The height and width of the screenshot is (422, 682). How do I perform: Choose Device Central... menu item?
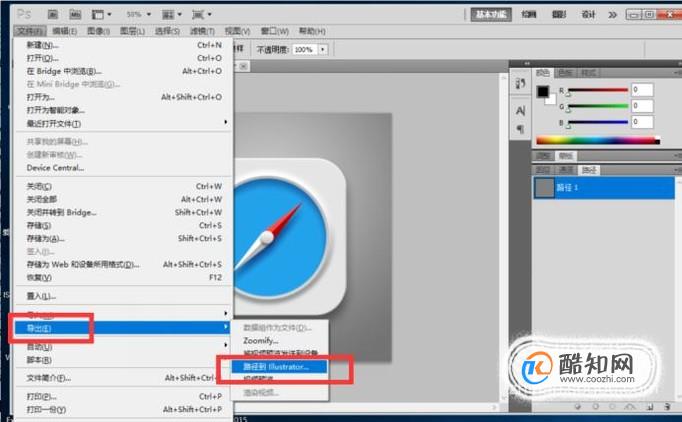pos(124,168)
